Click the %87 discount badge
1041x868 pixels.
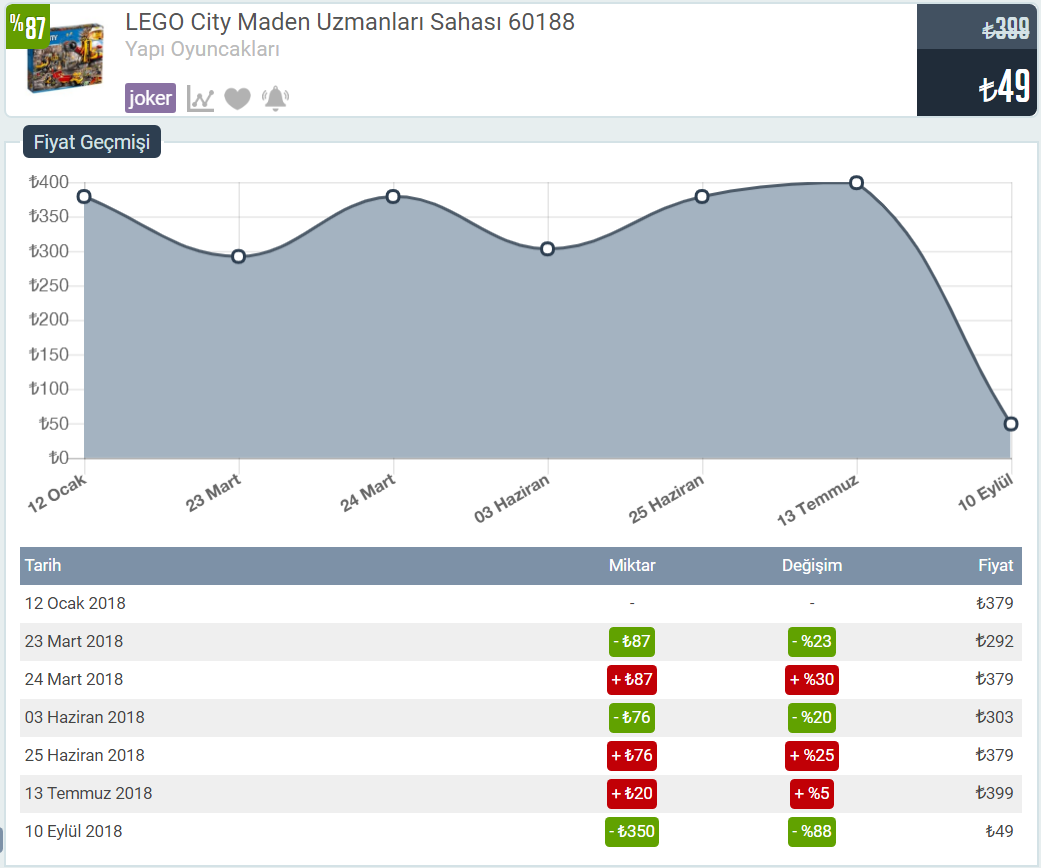tap(27, 27)
